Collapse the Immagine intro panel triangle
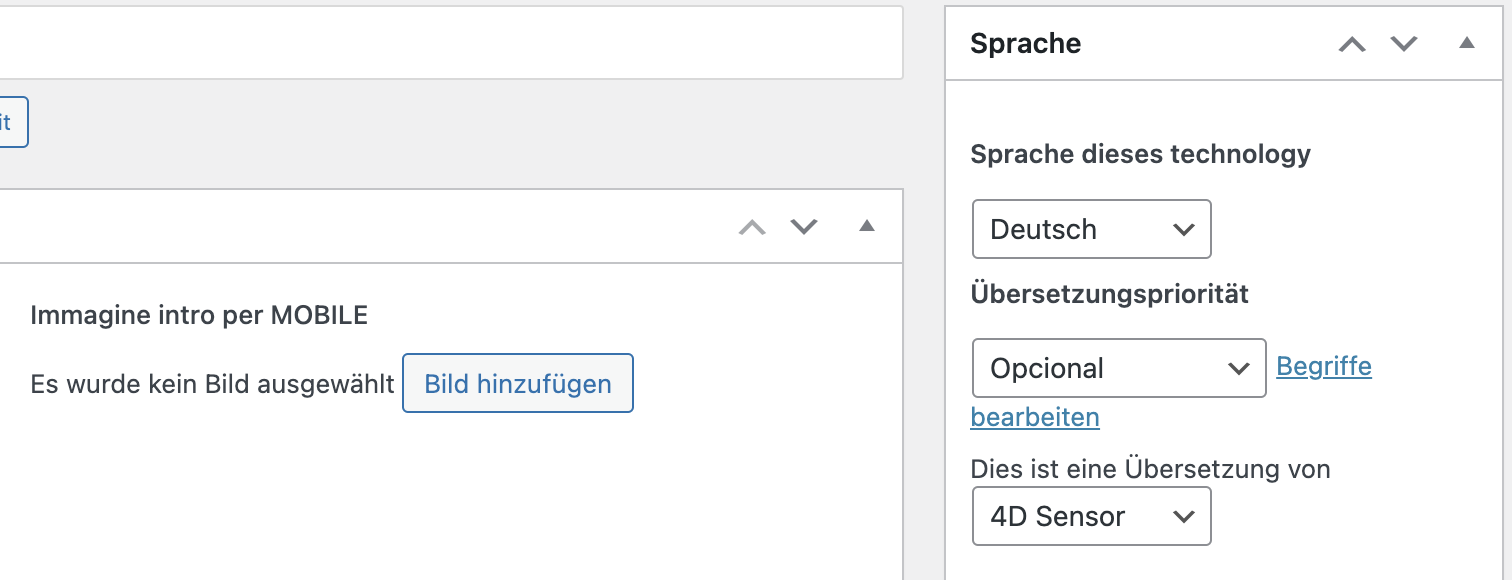1512x580 pixels. click(x=867, y=226)
